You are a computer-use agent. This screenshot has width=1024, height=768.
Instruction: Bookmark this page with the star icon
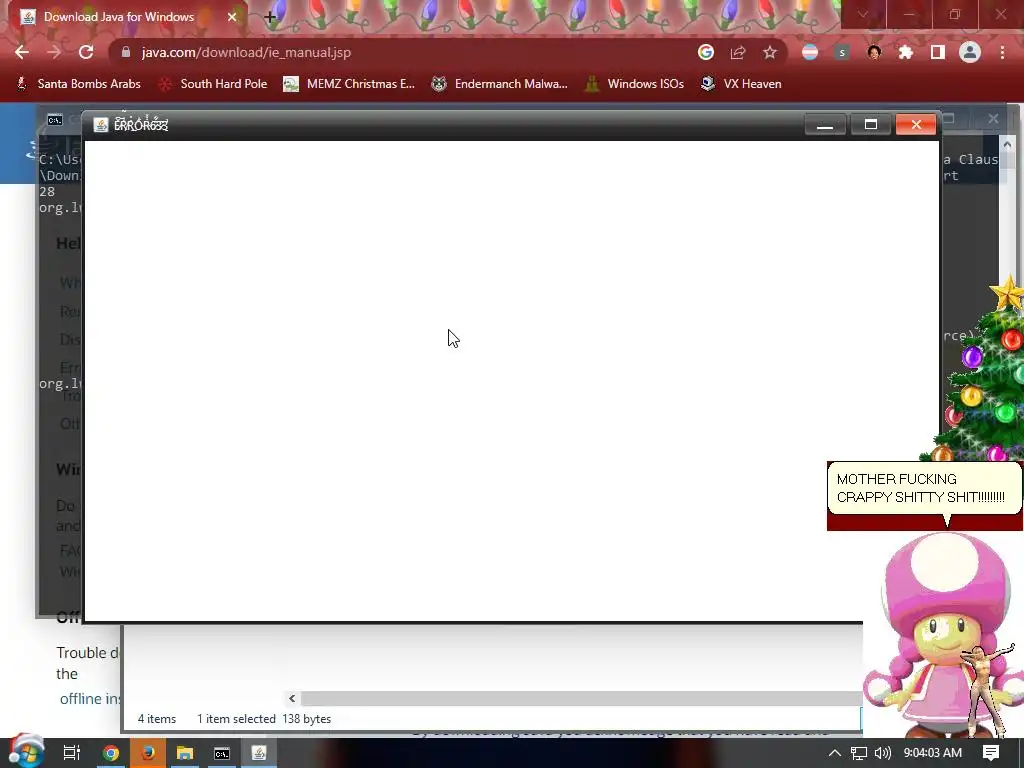[770, 52]
